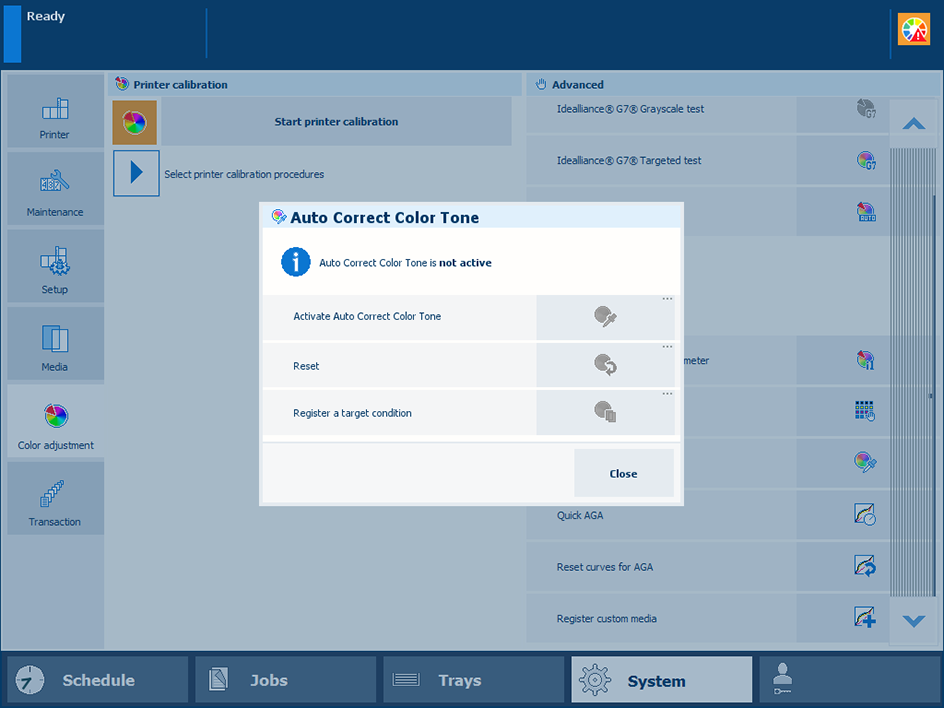Close the Auto Correct Color Tone dialog

point(623,474)
